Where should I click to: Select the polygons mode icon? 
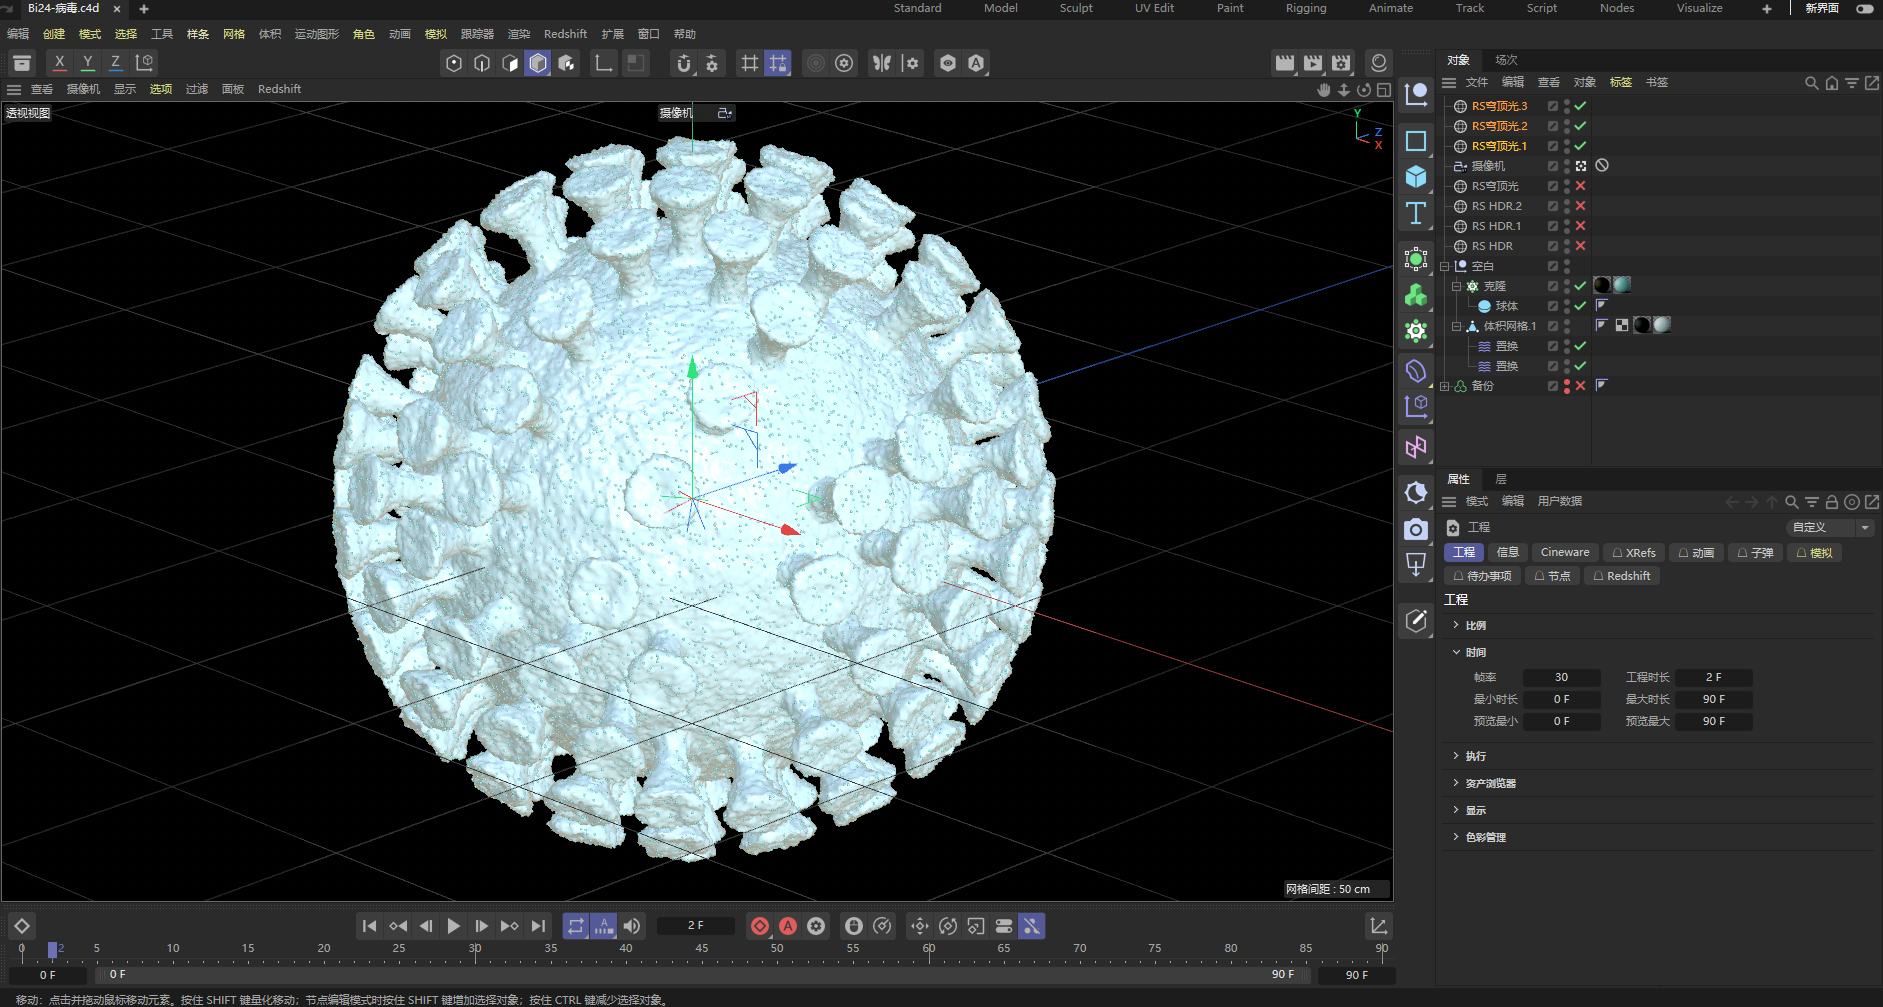point(510,63)
